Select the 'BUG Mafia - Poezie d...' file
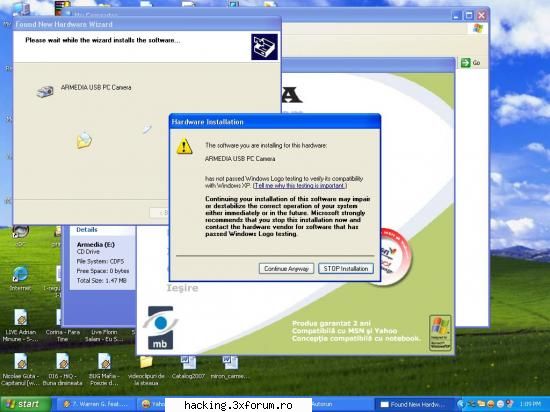The image size is (550, 412). pyautogui.click(x=104, y=369)
